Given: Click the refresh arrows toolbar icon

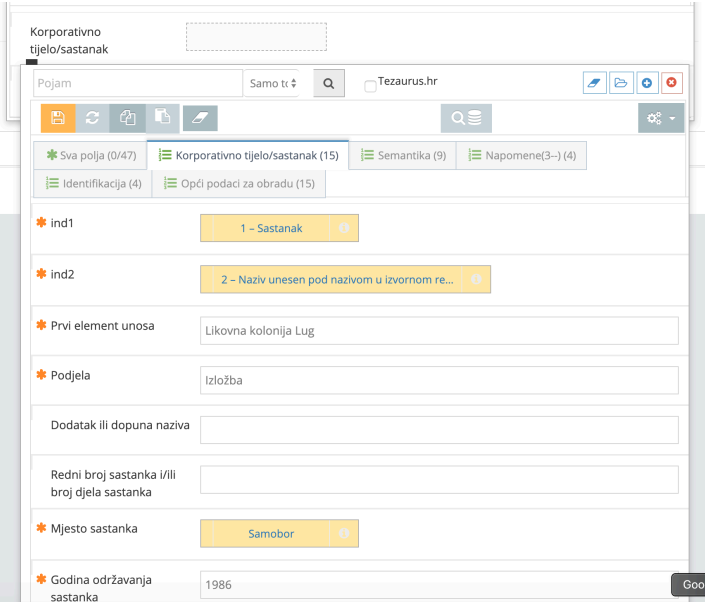Looking at the screenshot, I should pos(92,118).
